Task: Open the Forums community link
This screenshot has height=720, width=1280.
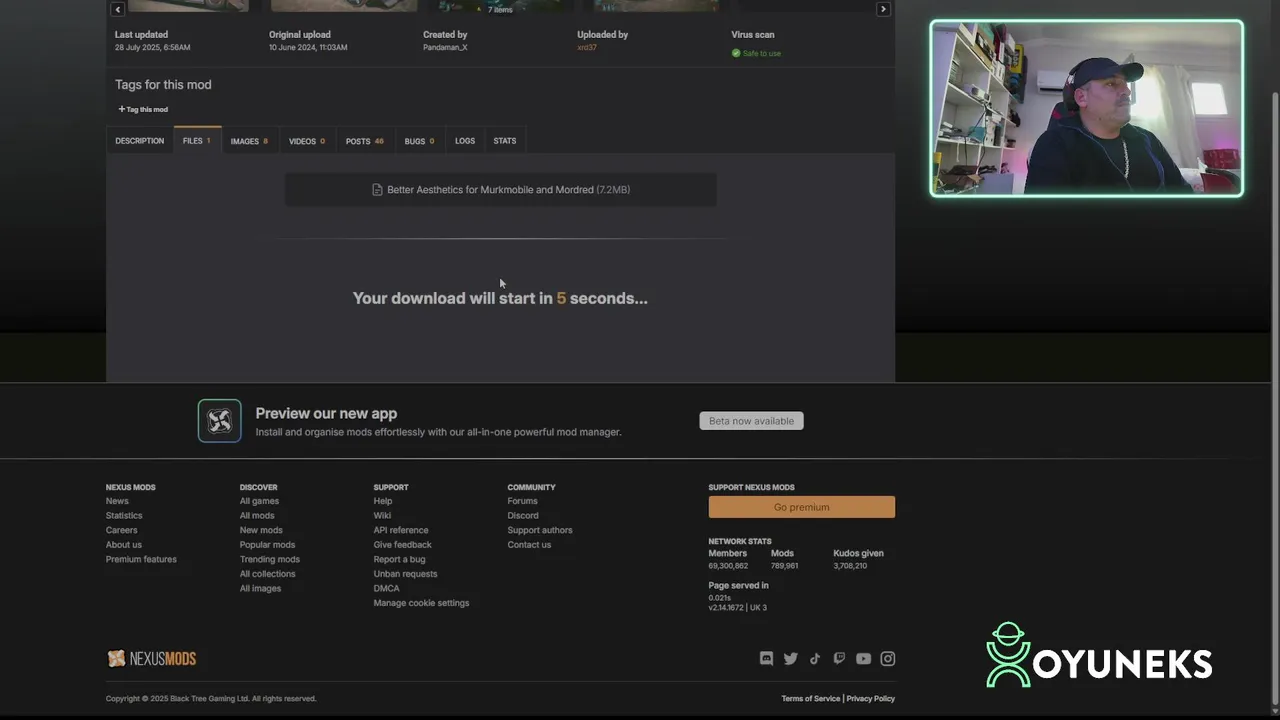Action: 522,501
